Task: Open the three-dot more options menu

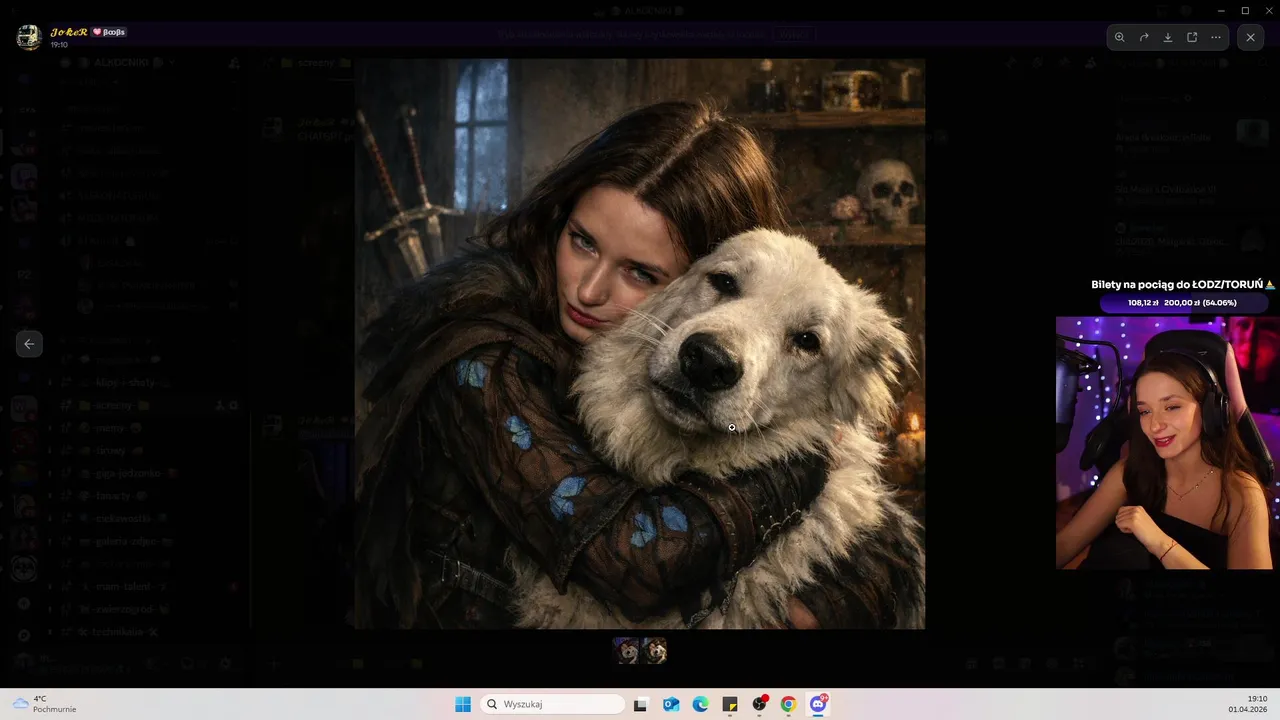Action: [1216, 37]
